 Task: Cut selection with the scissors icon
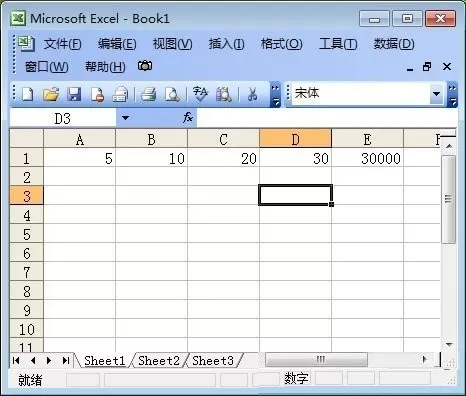[x=252, y=94]
